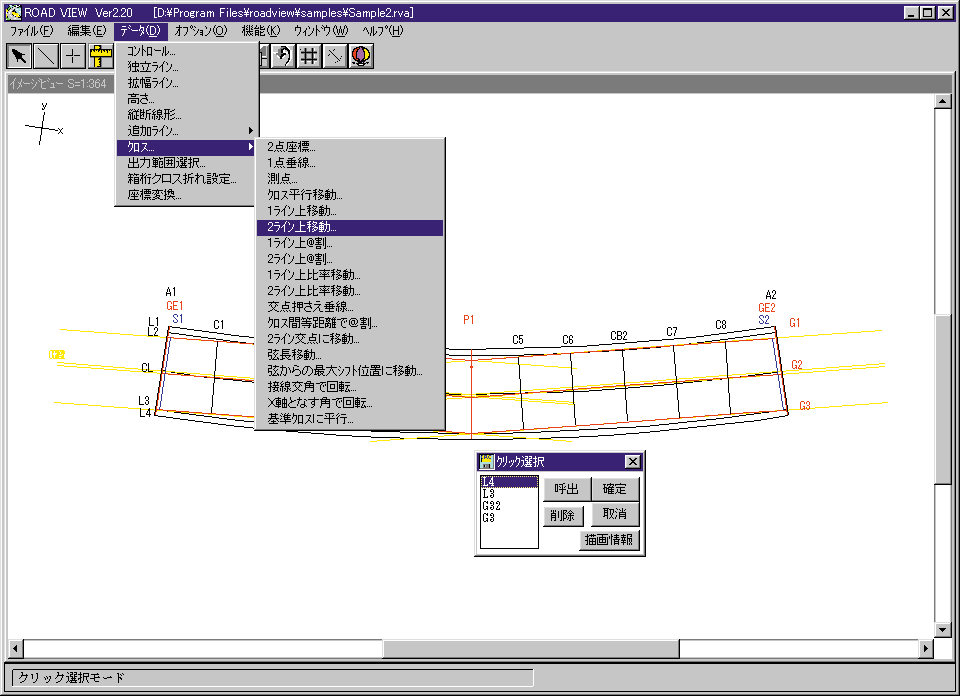Select 2ライン上比率移動... entry
The width and height of the screenshot is (960, 696).
point(350,291)
